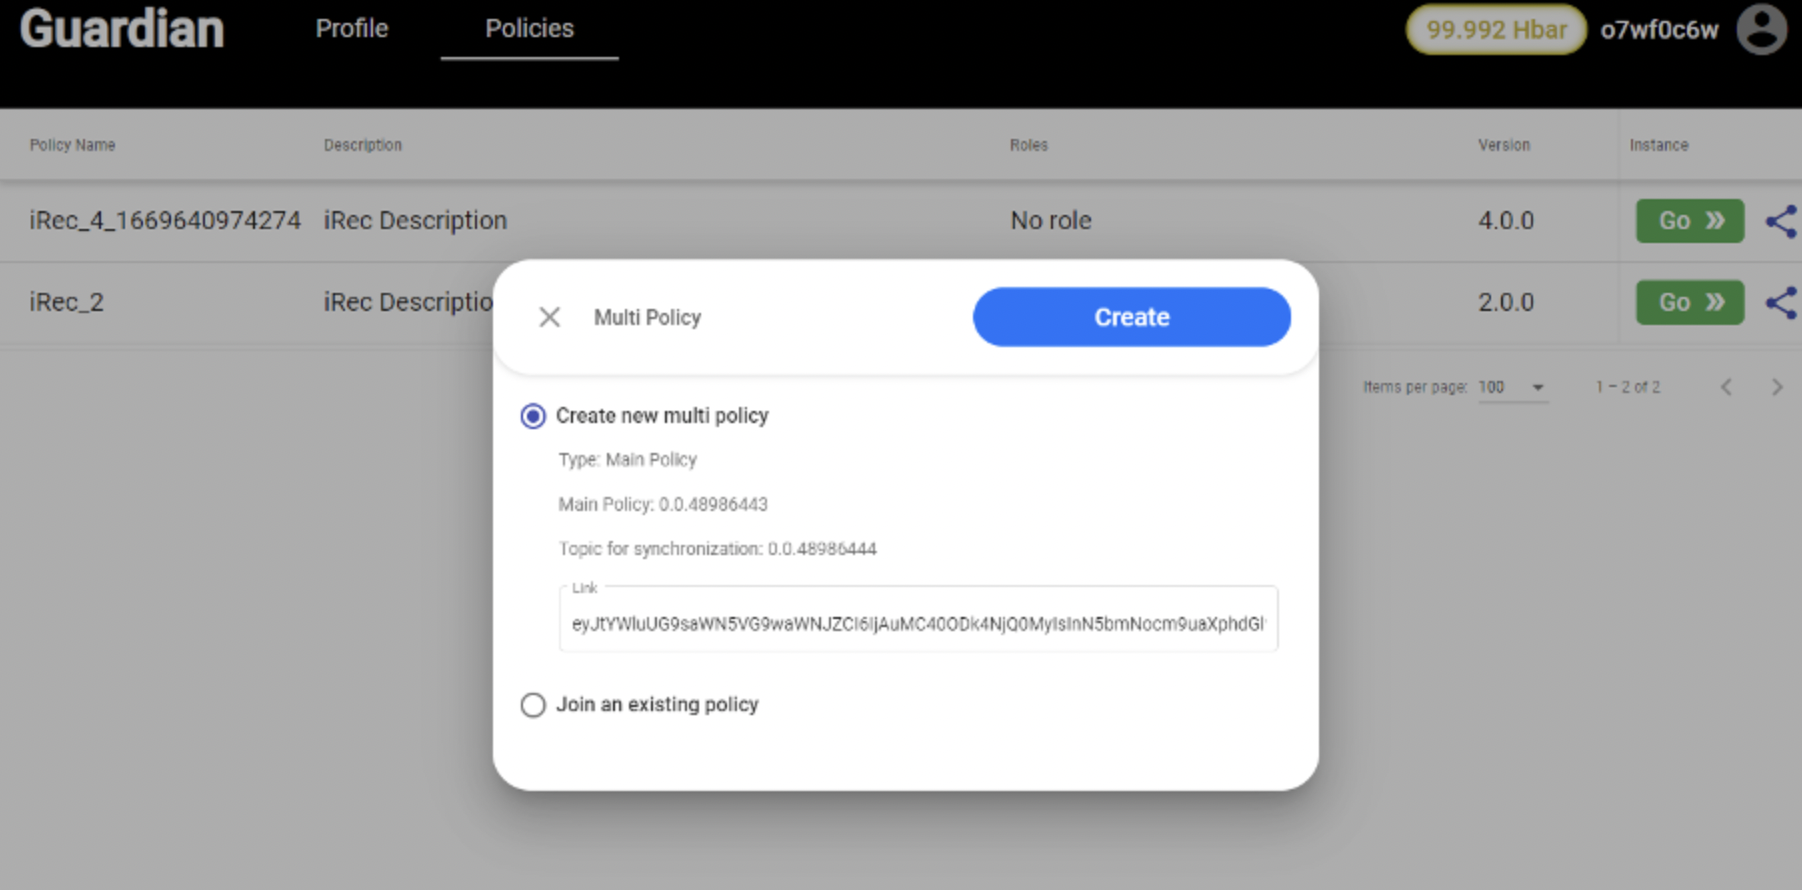Click share icon for iRec_2
This screenshot has height=890, width=1802.
pyautogui.click(x=1780, y=303)
